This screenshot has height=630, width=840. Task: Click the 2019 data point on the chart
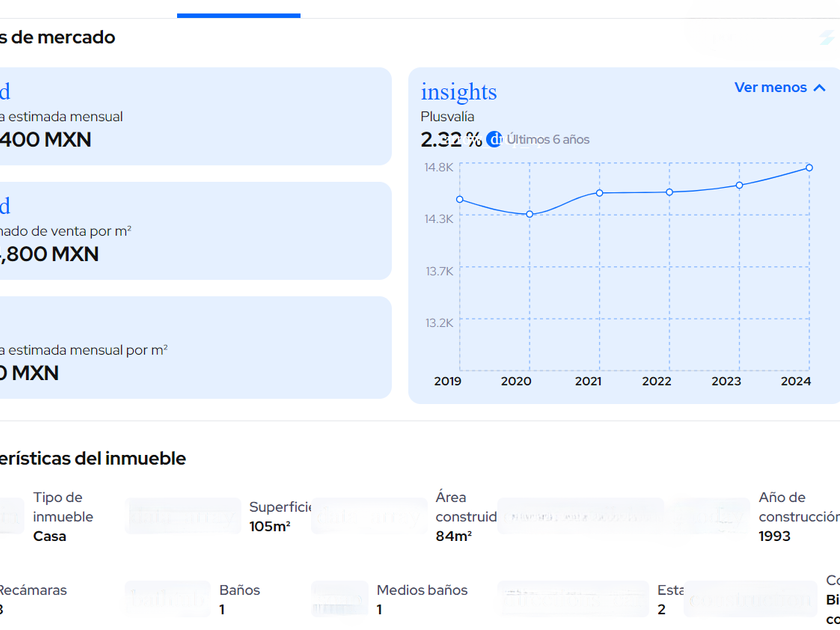coord(460,199)
